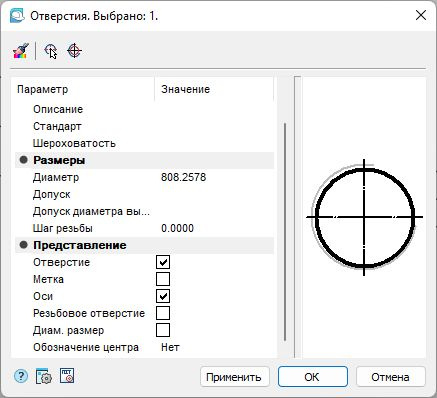
Task: Enable the Диам. размер checkbox
Action: click(163, 330)
